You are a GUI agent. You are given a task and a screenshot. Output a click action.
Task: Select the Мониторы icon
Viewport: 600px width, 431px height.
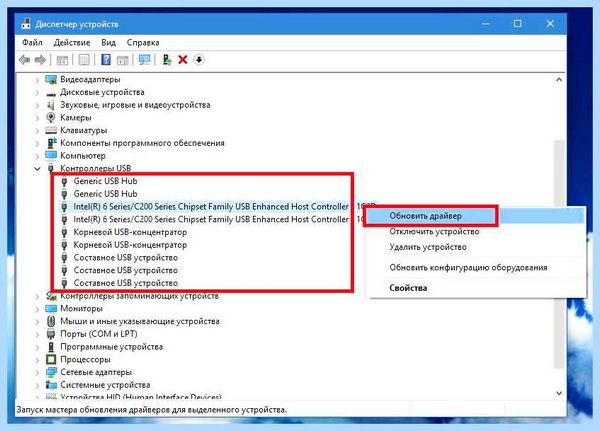51,309
